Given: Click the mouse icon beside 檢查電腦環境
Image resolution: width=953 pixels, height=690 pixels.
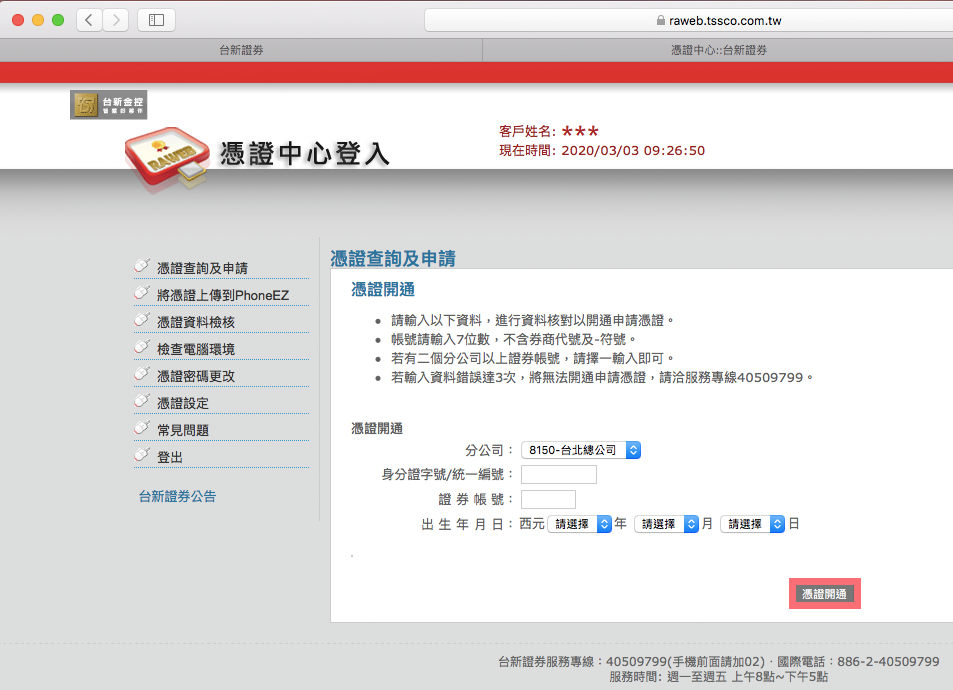Looking at the screenshot, I should pos(142,347).
